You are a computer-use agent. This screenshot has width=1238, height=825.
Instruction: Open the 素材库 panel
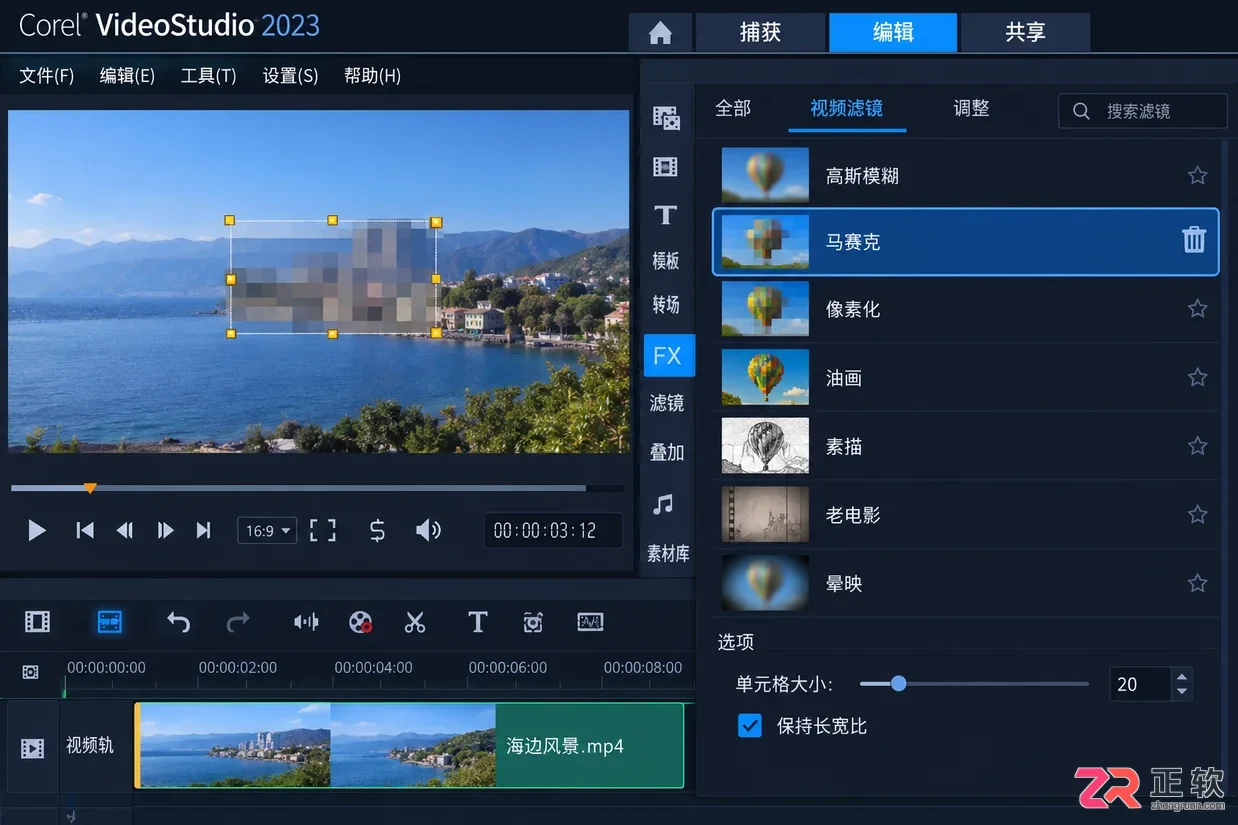(x=668, y=554)
